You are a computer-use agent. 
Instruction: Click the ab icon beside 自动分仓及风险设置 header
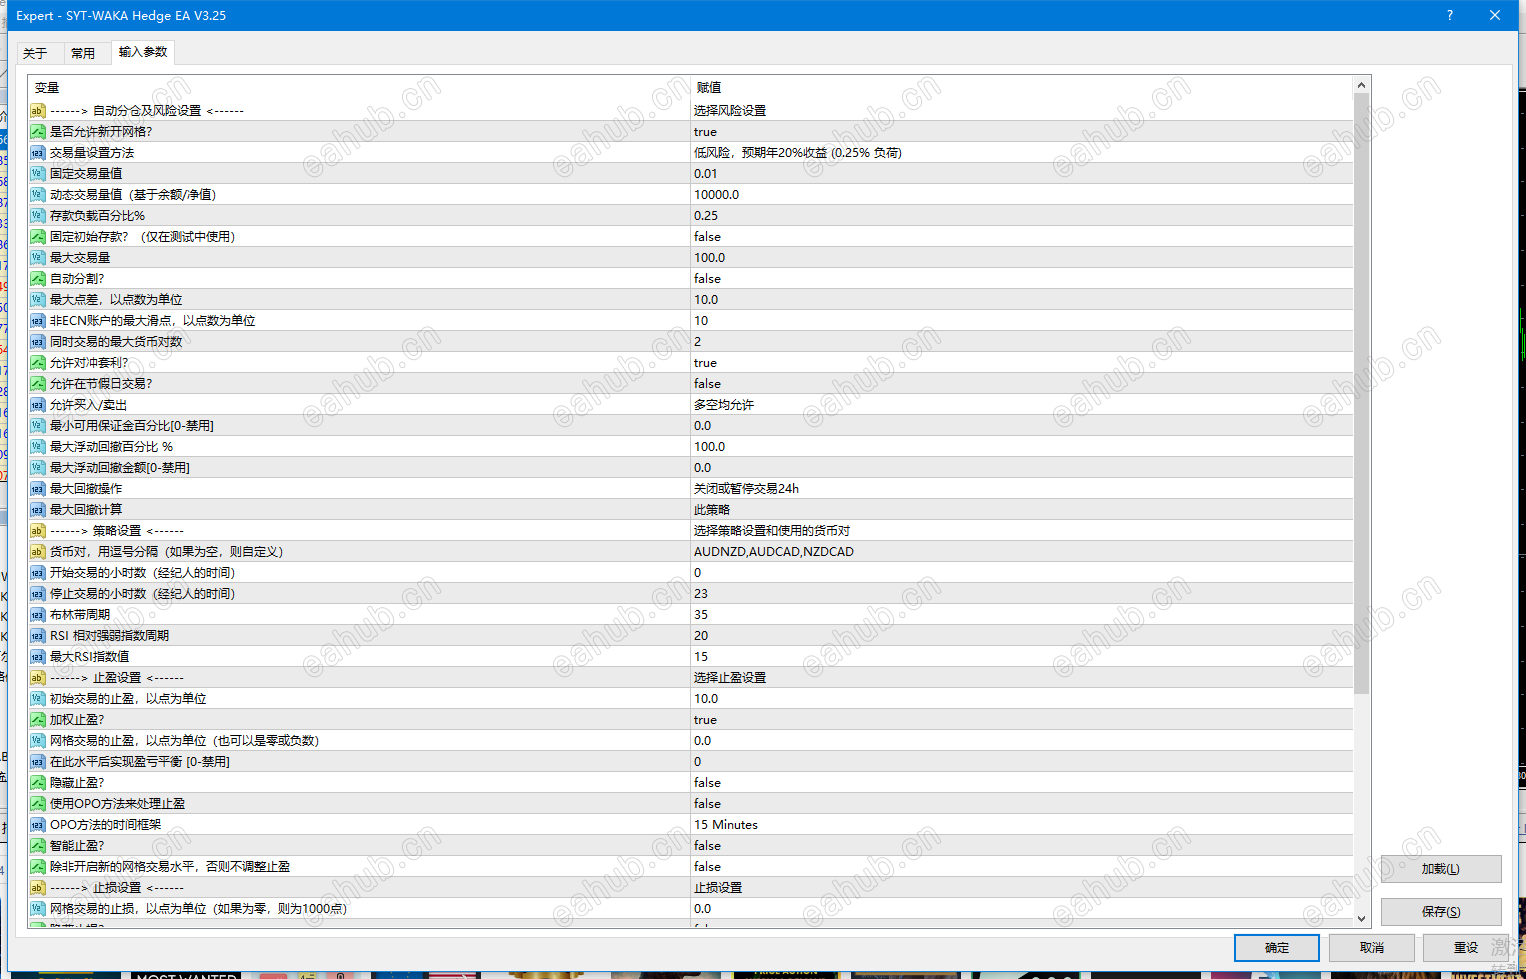click(x=37, y=111)
